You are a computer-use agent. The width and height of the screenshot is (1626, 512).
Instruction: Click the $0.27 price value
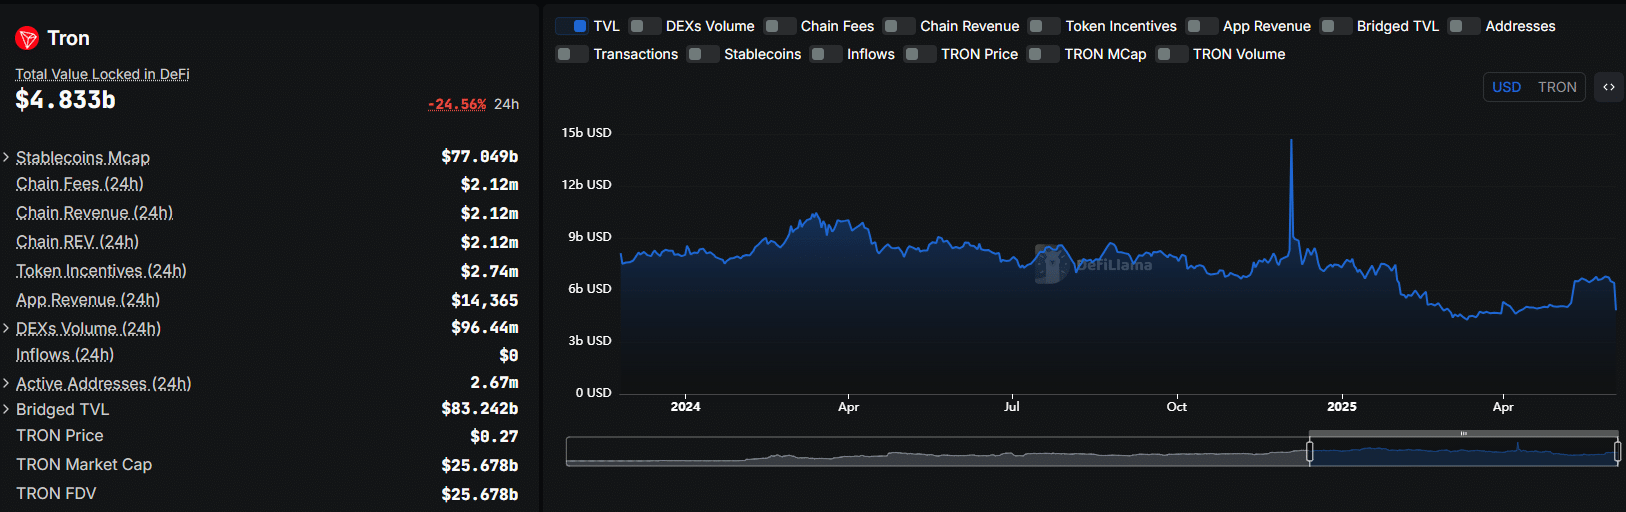(494, 436)
